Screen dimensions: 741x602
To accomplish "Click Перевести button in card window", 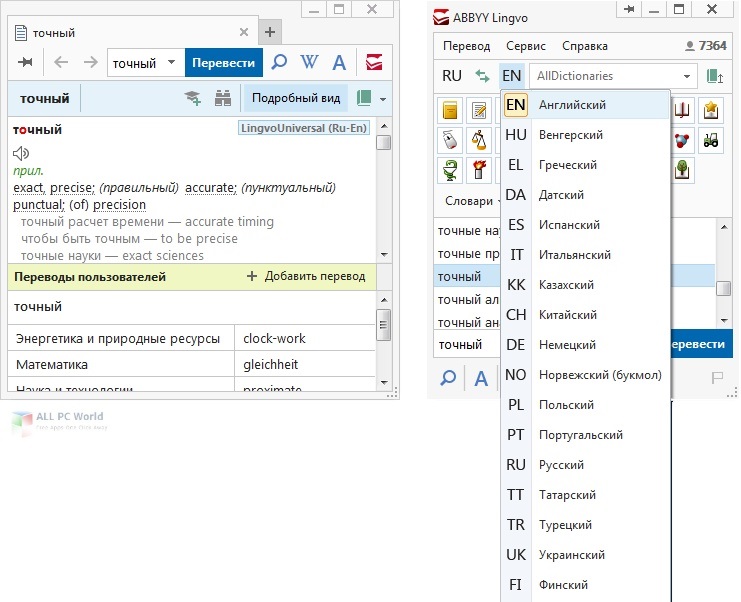I will click(x=224, y=62).
